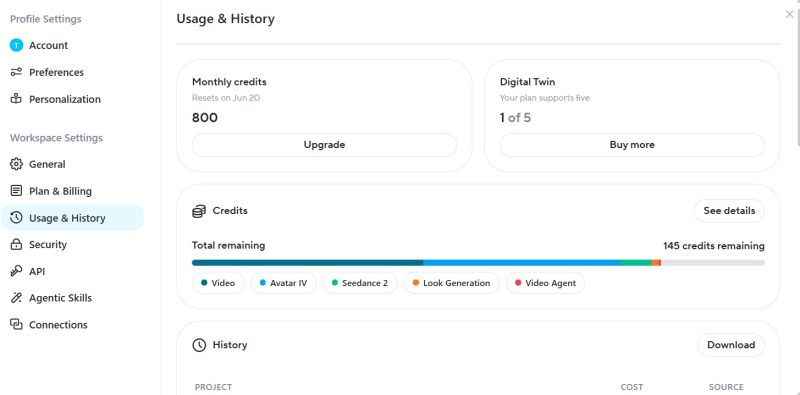Click the green Seedance 2 bar segment
This screenshot has width=800, height=395.
click(636, 263)
